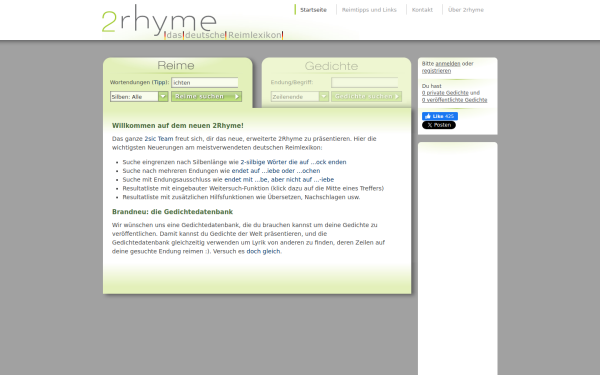Open the Silben: Alle dropdown
This screenshot has height=375, width=600.
[139, 96]
